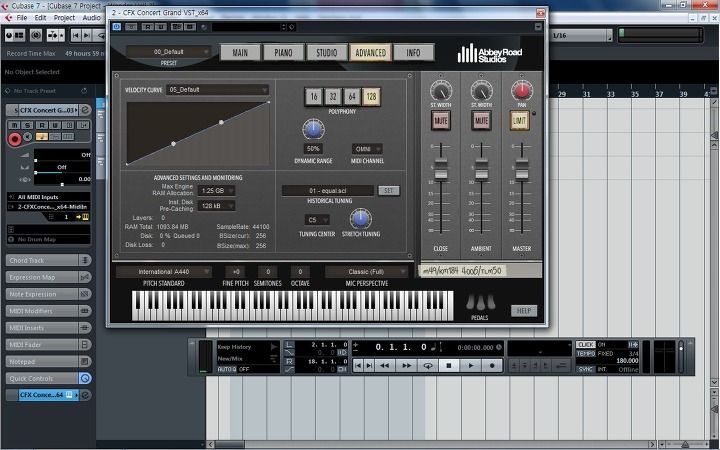This screenshot has height=450, width=720.
Task: Open the MIDI Channel OMNI dropdown
Action: click(x=367, y=149)
